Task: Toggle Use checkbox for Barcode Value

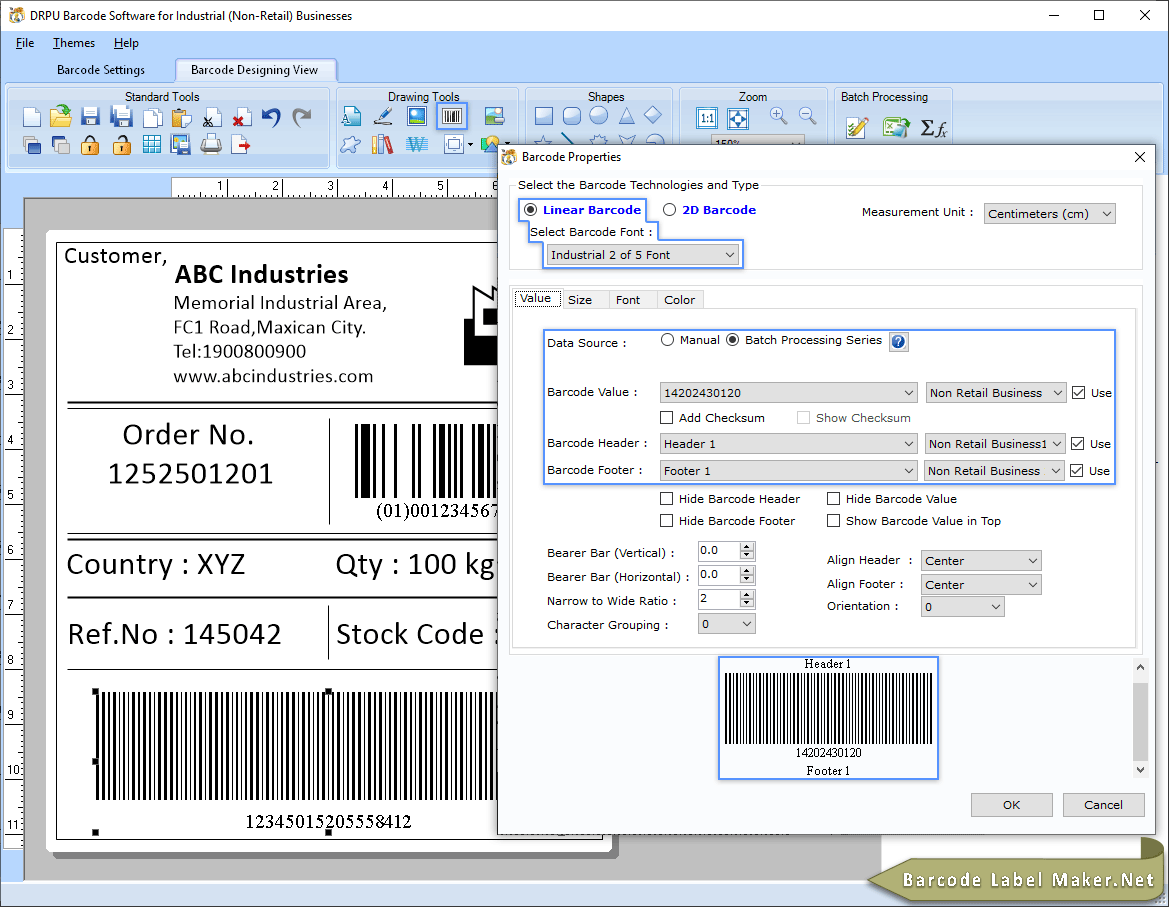Action: point(1078,392)
